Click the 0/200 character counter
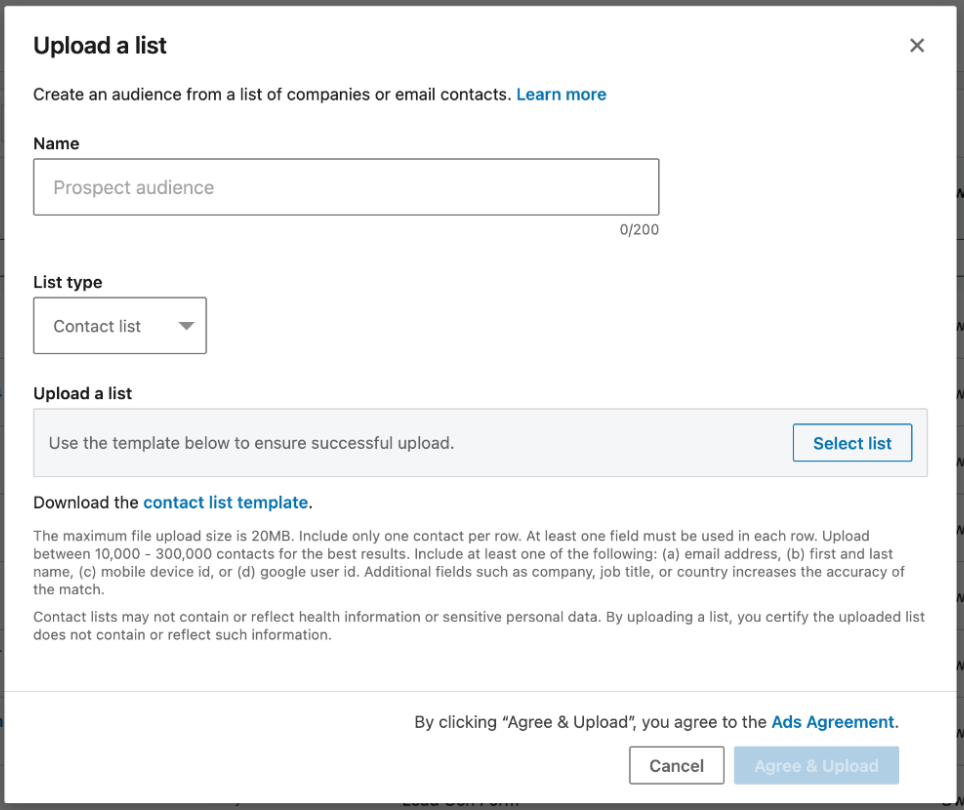 [639, 230]
